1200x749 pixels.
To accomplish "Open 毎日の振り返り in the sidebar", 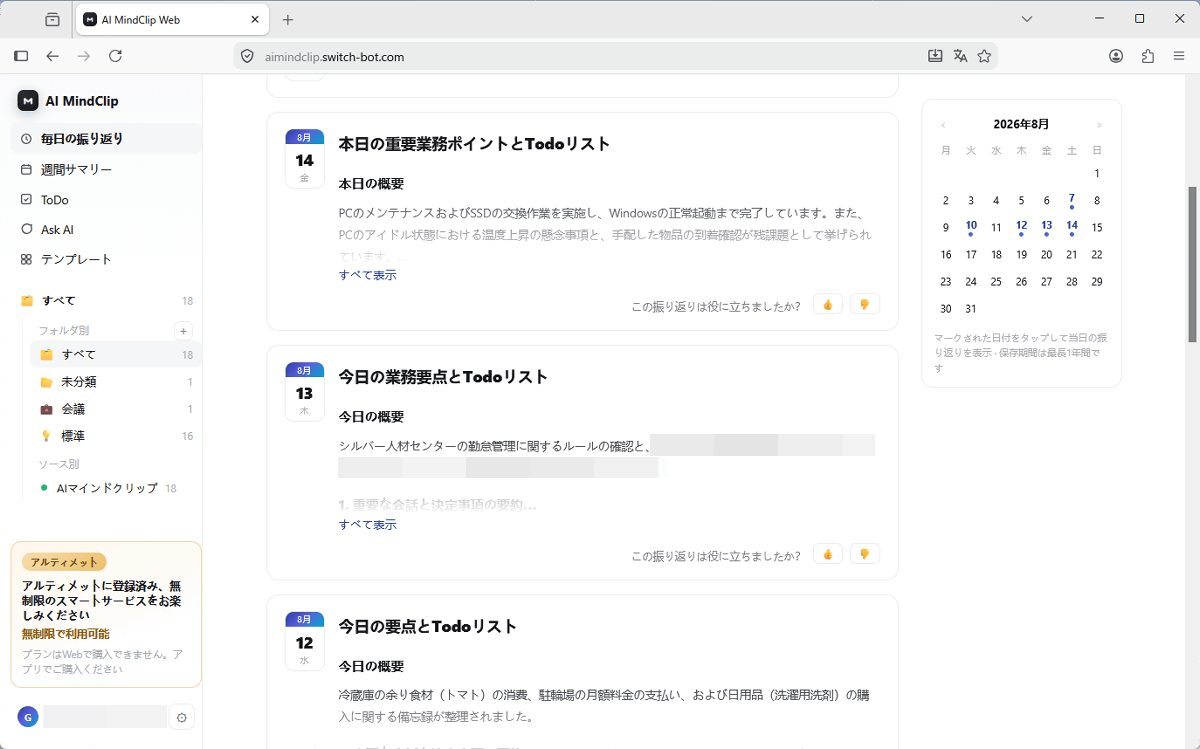I will pos(106,139).
